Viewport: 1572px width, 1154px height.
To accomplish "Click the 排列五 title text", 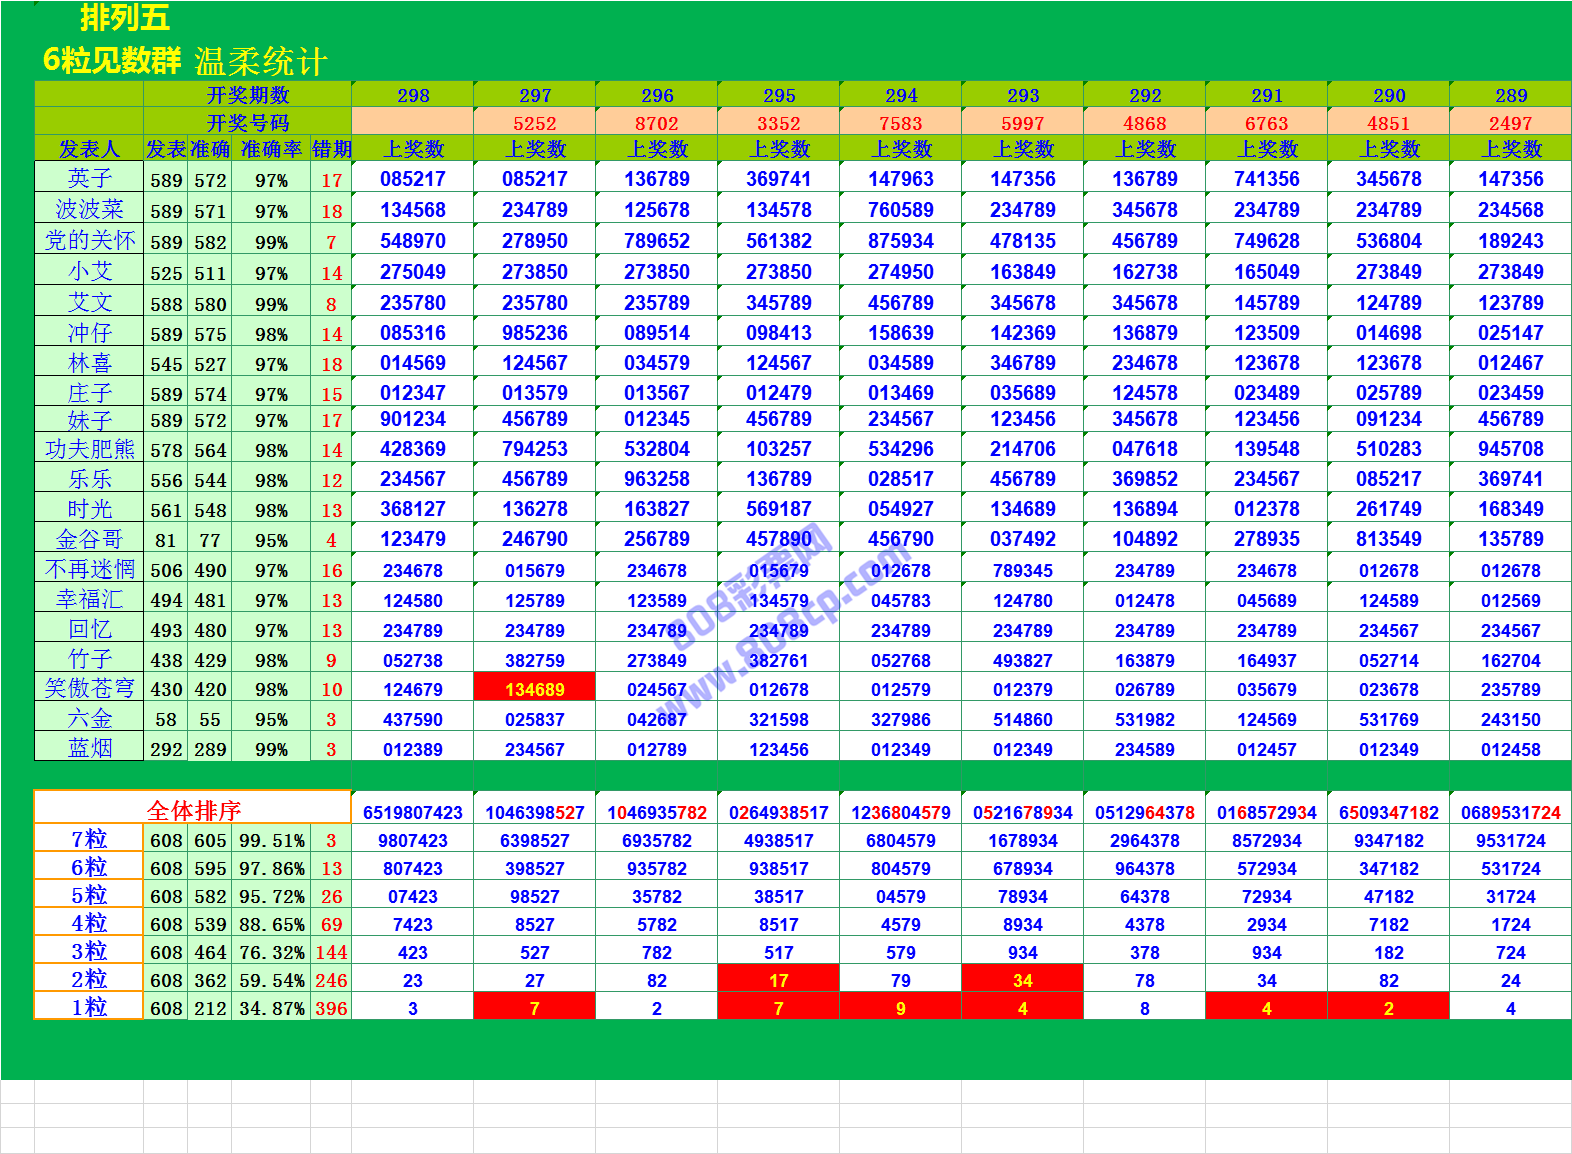I will (125, 18).
